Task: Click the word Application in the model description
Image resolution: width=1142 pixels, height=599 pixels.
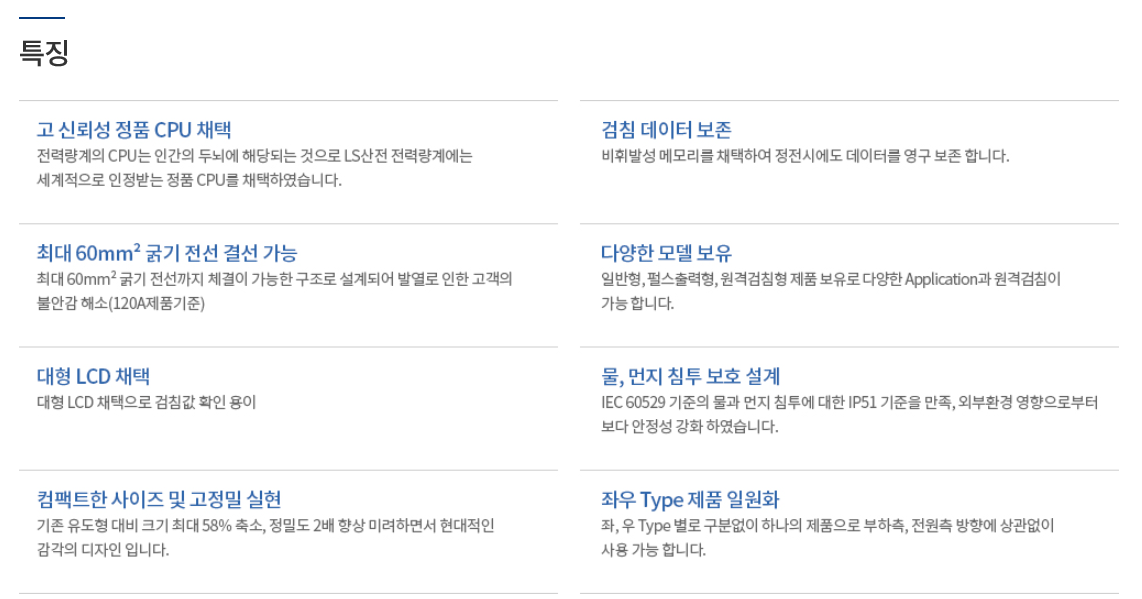Action: pyautogui.click(x=941, y=279)
